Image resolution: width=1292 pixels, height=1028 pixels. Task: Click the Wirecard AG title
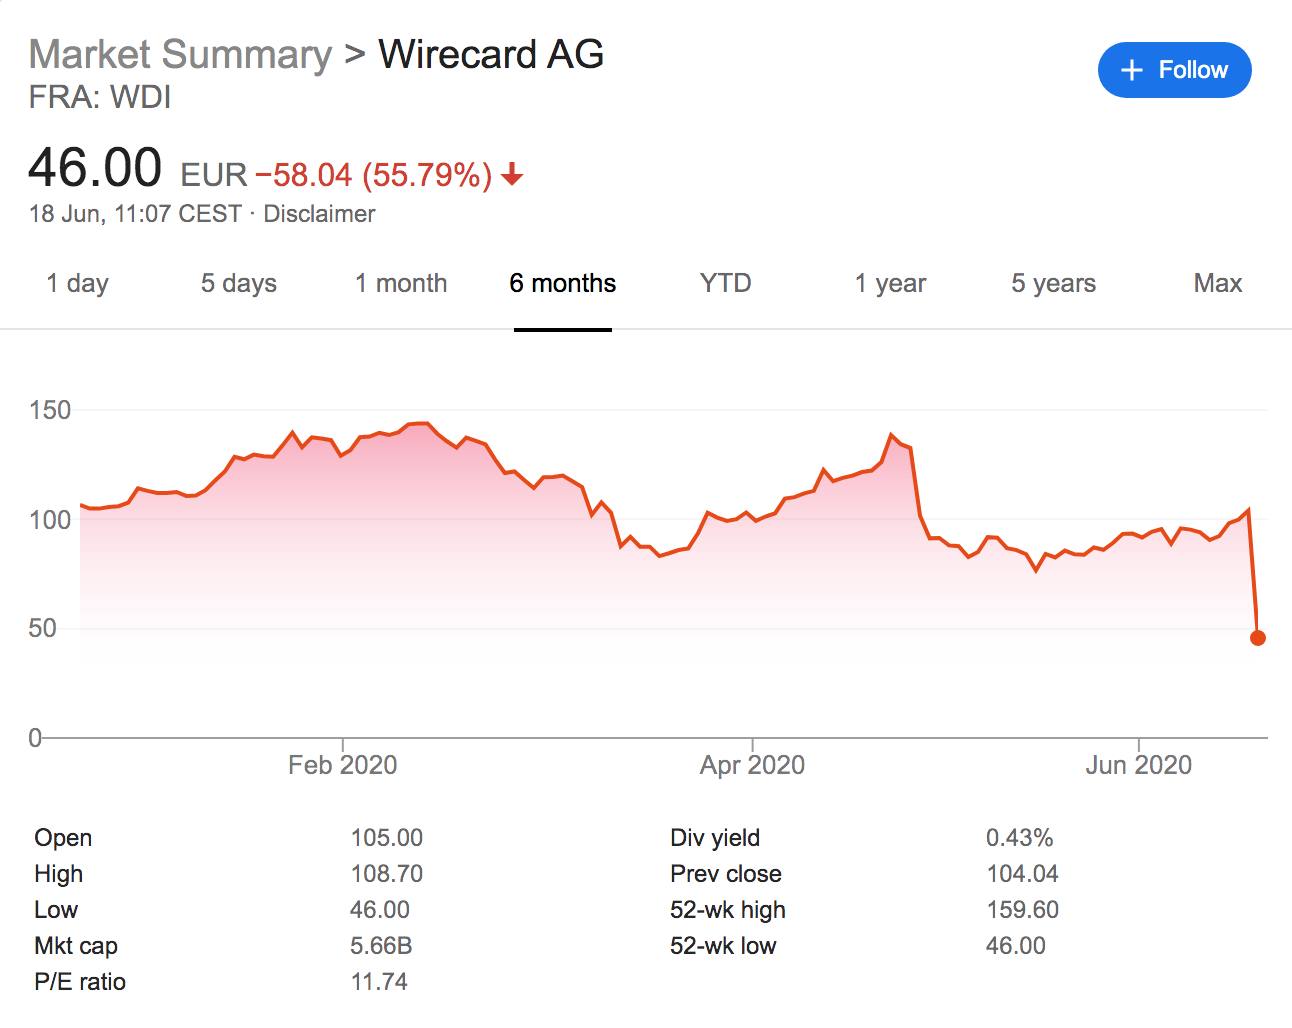[x=492, y=54]
